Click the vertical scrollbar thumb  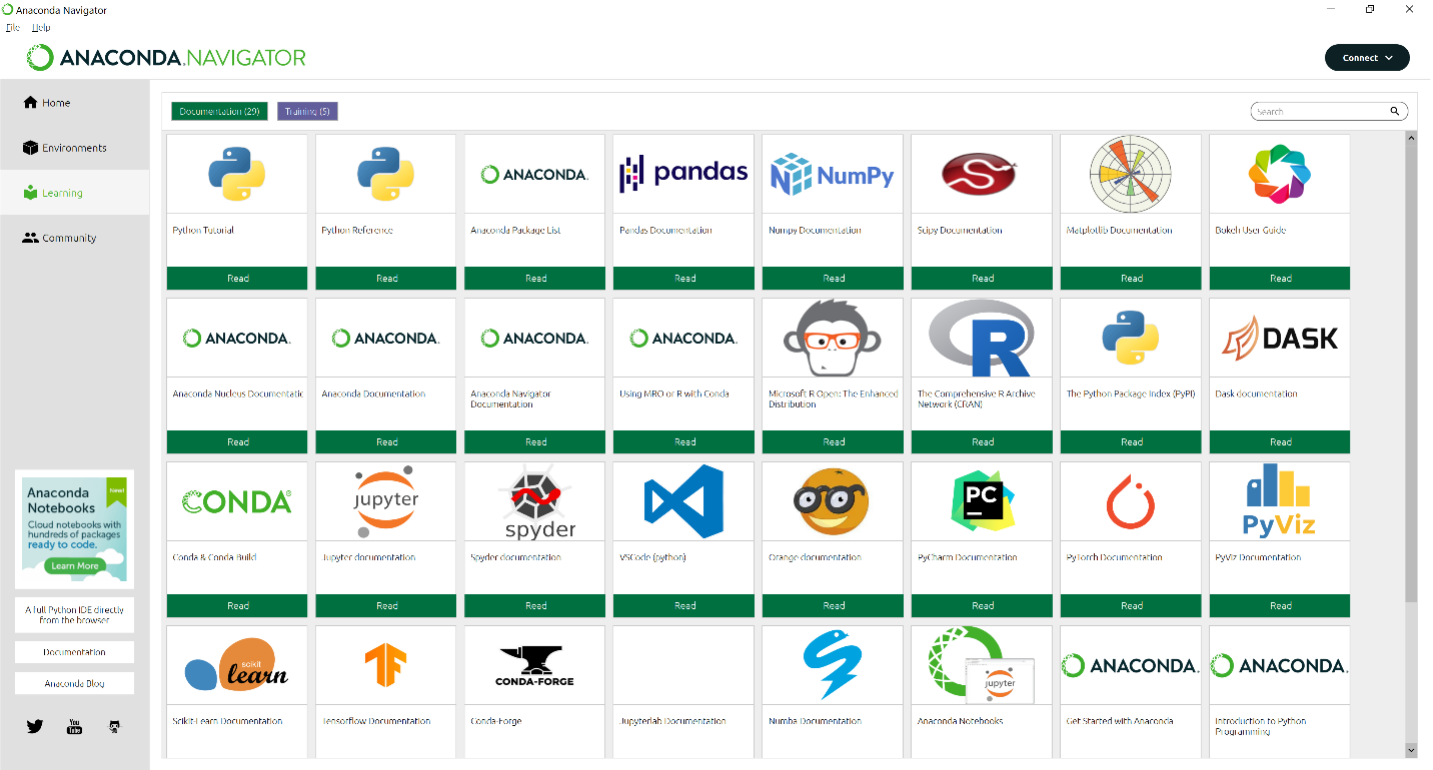(x=1411, y=373)
